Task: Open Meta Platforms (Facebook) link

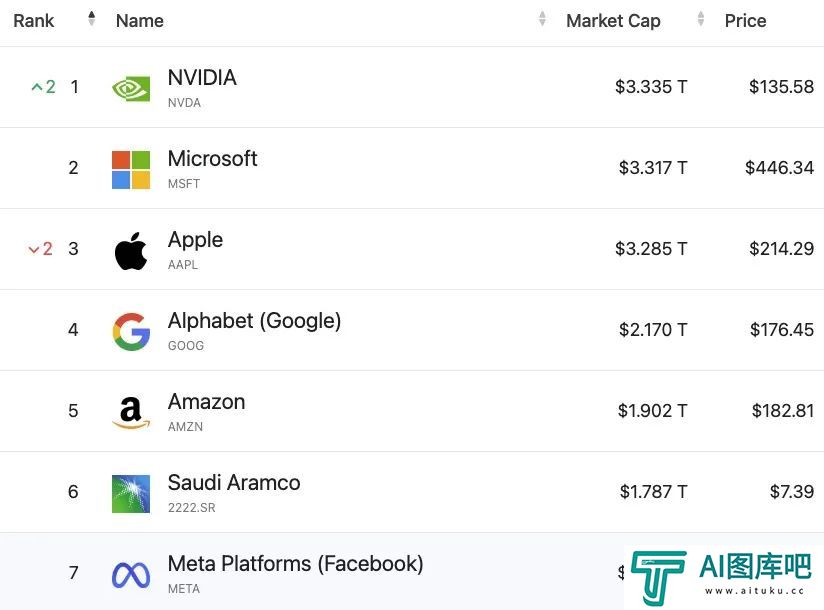Action: [x=295, y=564]
